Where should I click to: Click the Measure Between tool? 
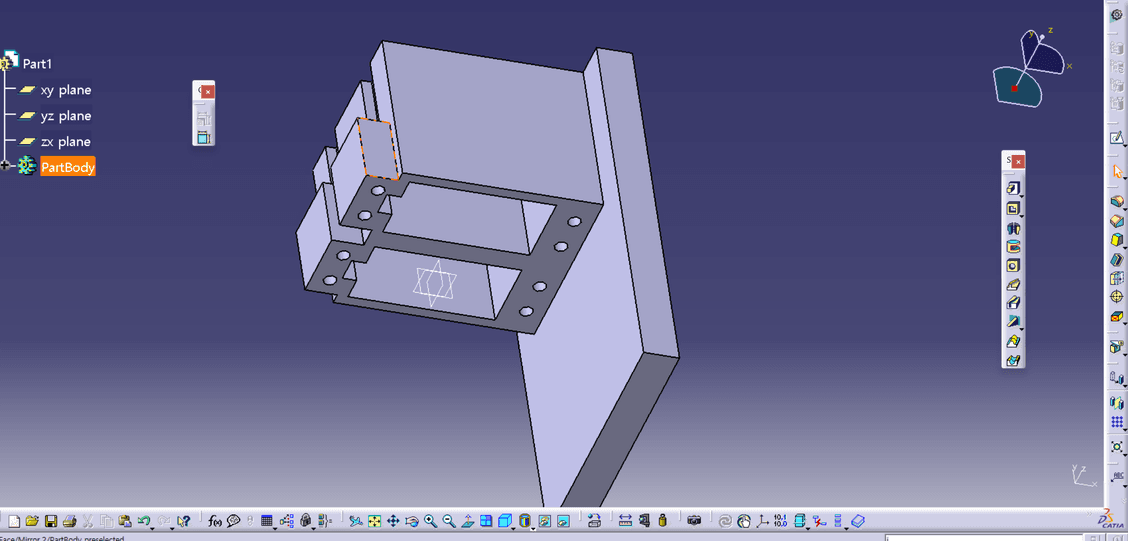click(625, 521)
